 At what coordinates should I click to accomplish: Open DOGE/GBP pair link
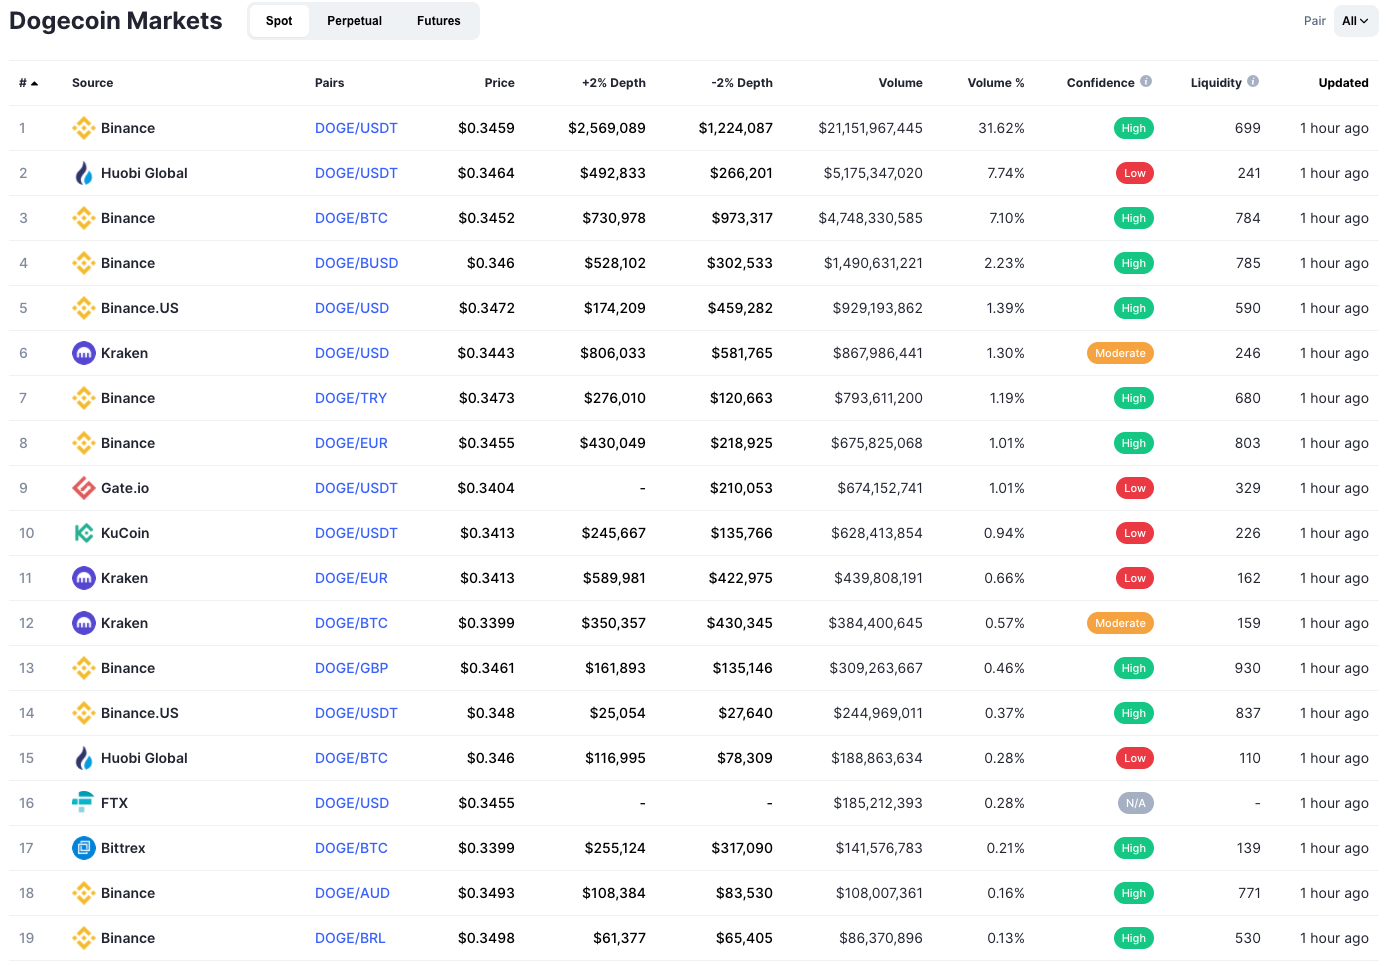(x=352, y=668)
